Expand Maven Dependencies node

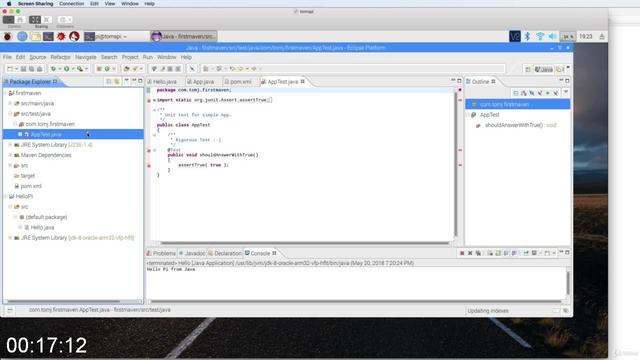pyautogui.click(x=10, y=155)
